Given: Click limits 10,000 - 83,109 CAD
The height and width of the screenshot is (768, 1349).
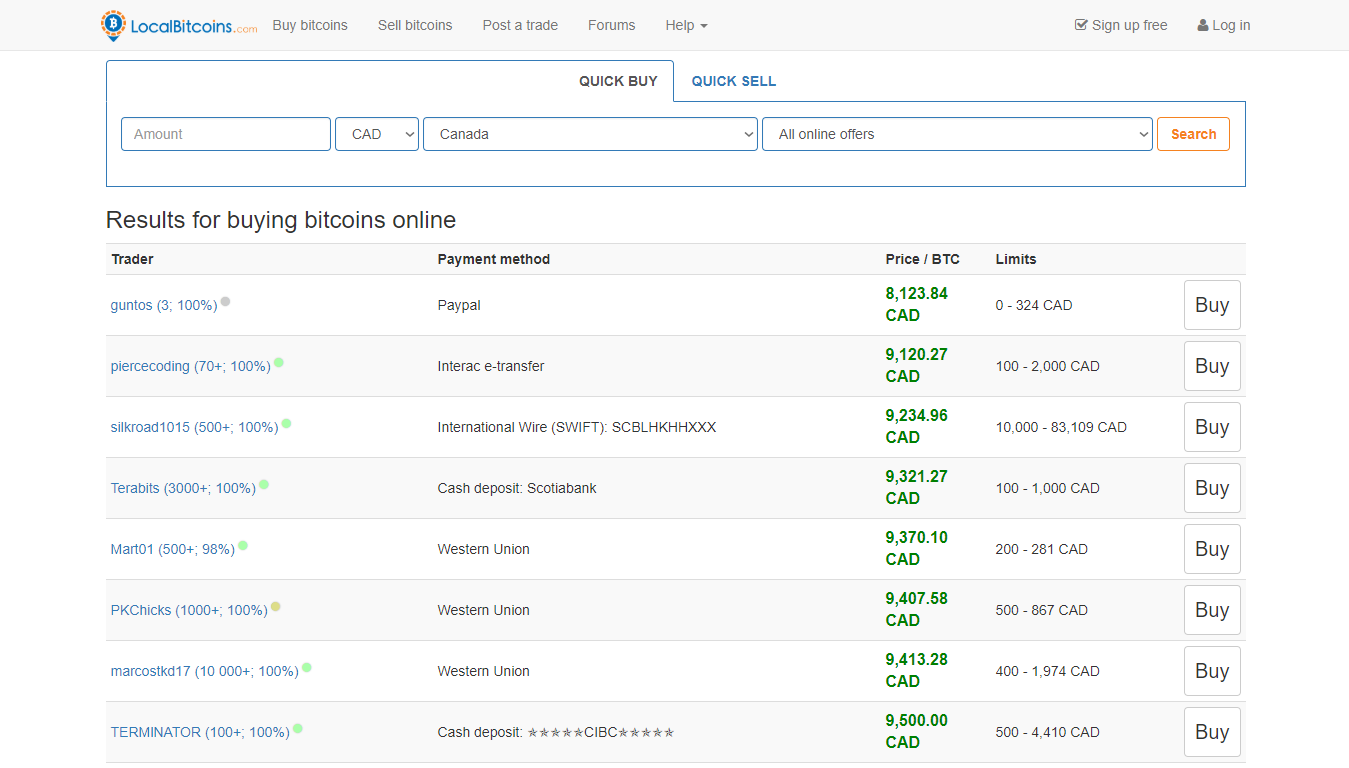Looking at the screenshot, I should [1061, 427].
